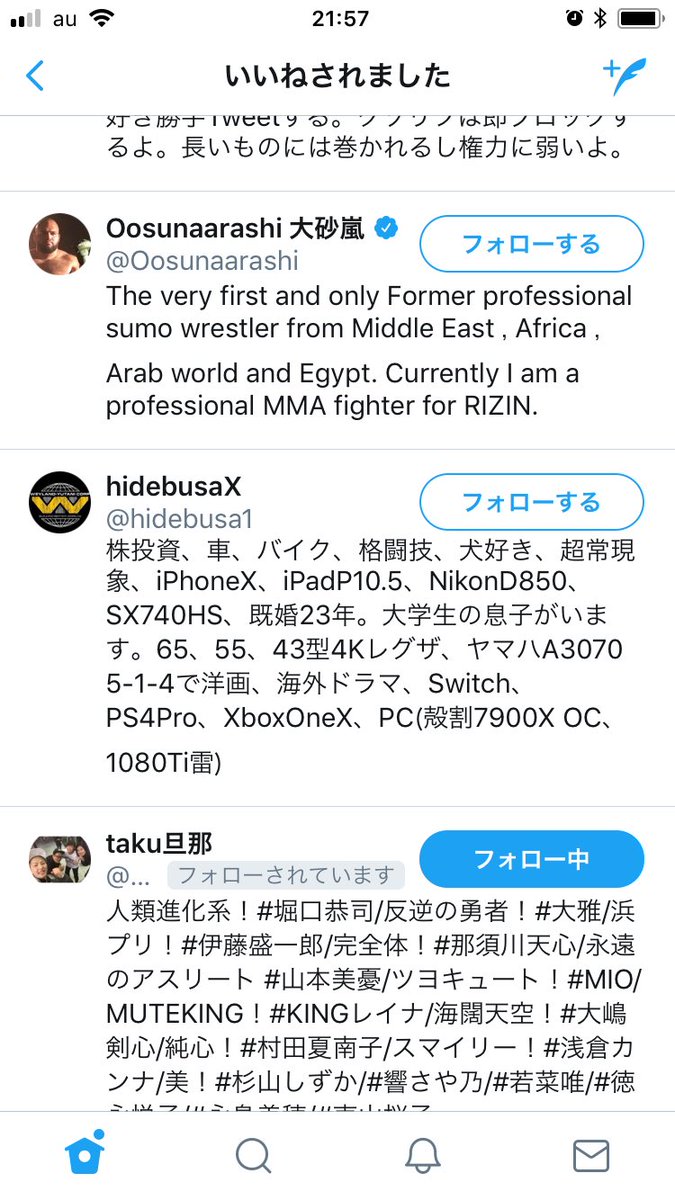Tap the フォローされています label
The height and width of the screenshot is (1200, 675).
(285, 875)
